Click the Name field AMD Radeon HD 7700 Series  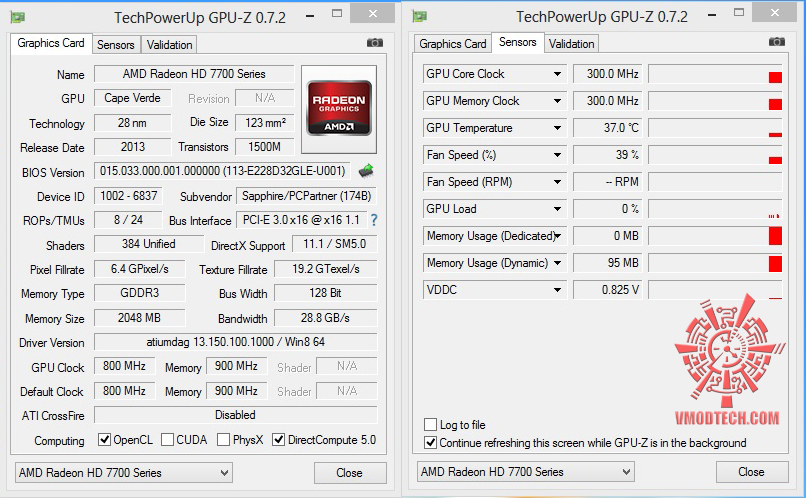pyautogui.click(x=194, y=74)
